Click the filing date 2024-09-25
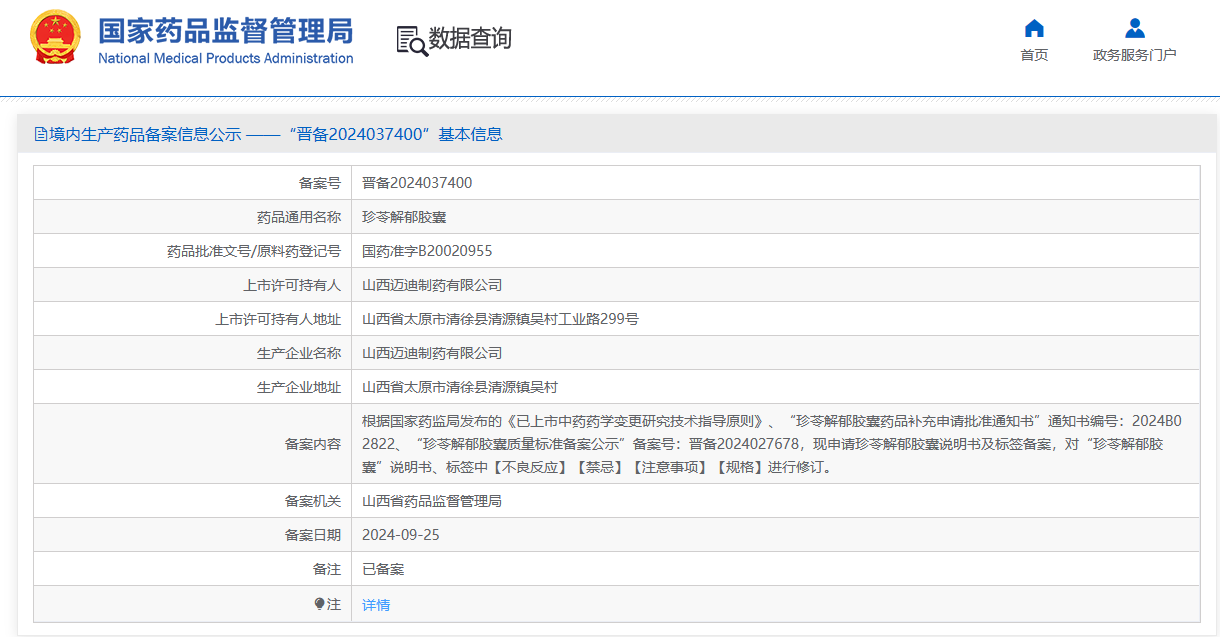Screen dimensions: 1220x637 (x=401, y=535)
